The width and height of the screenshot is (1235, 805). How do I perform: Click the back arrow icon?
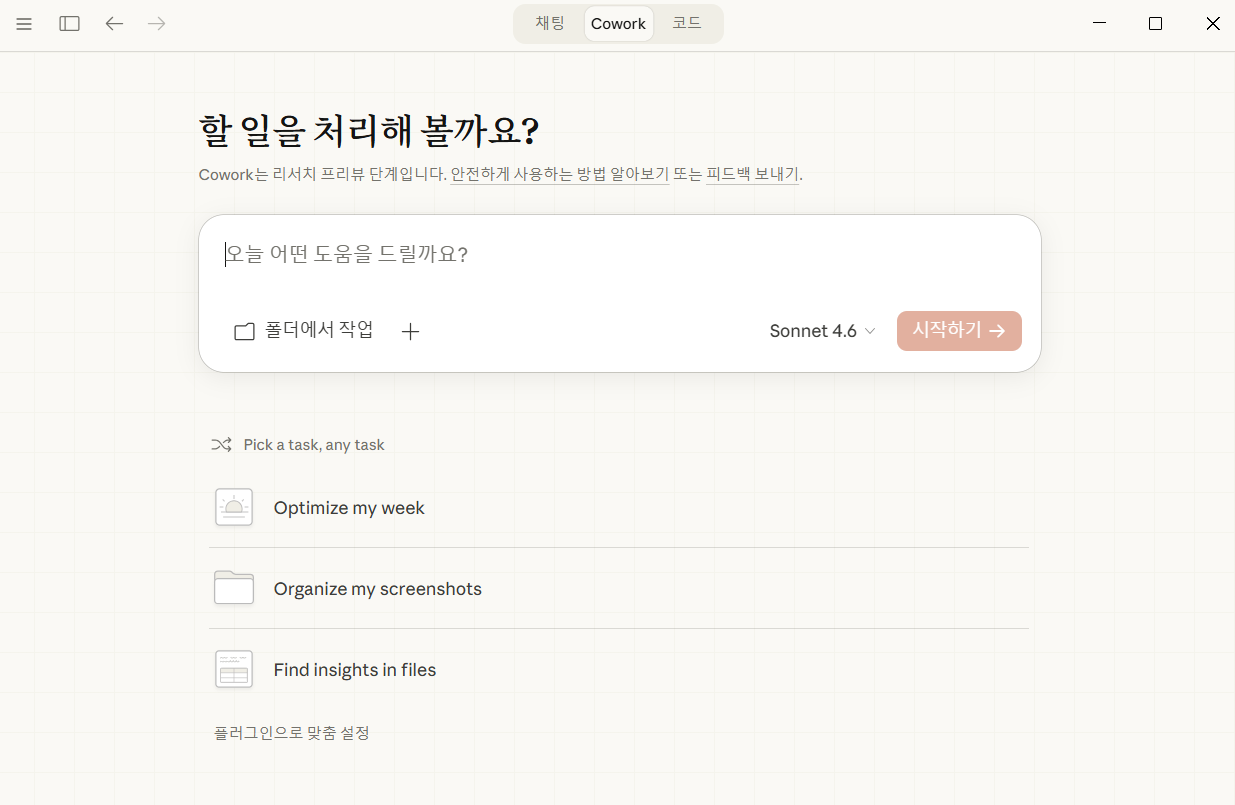[114, 24]
